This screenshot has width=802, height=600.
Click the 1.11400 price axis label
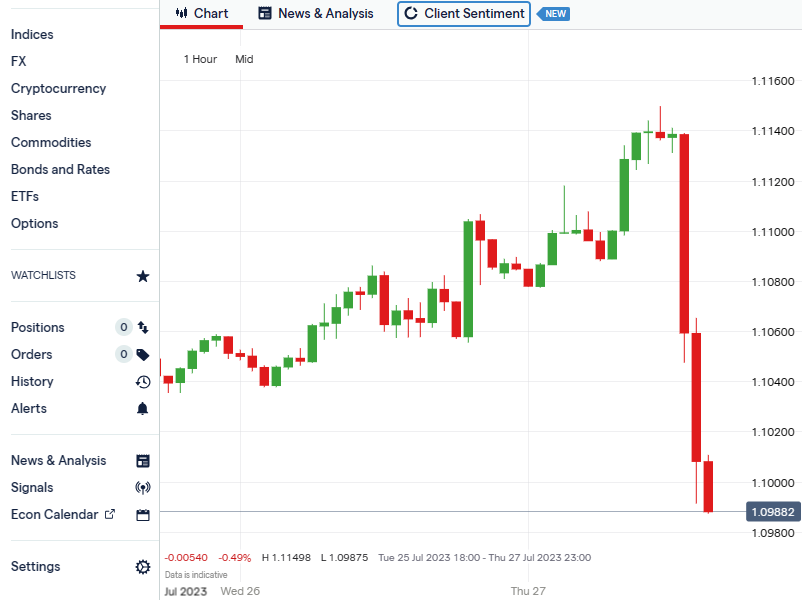pyautogui.click(x=773, y=131)
